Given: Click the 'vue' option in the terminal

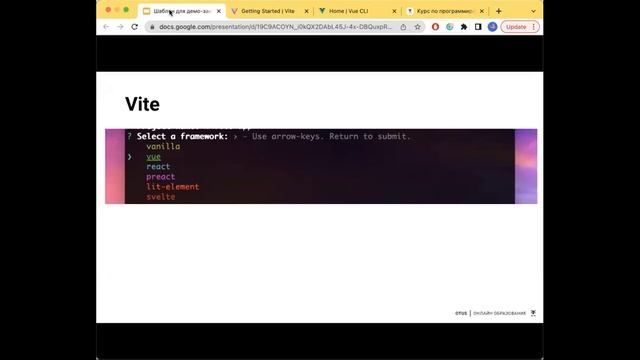Looking at the screenshot, I should (153, 157).
